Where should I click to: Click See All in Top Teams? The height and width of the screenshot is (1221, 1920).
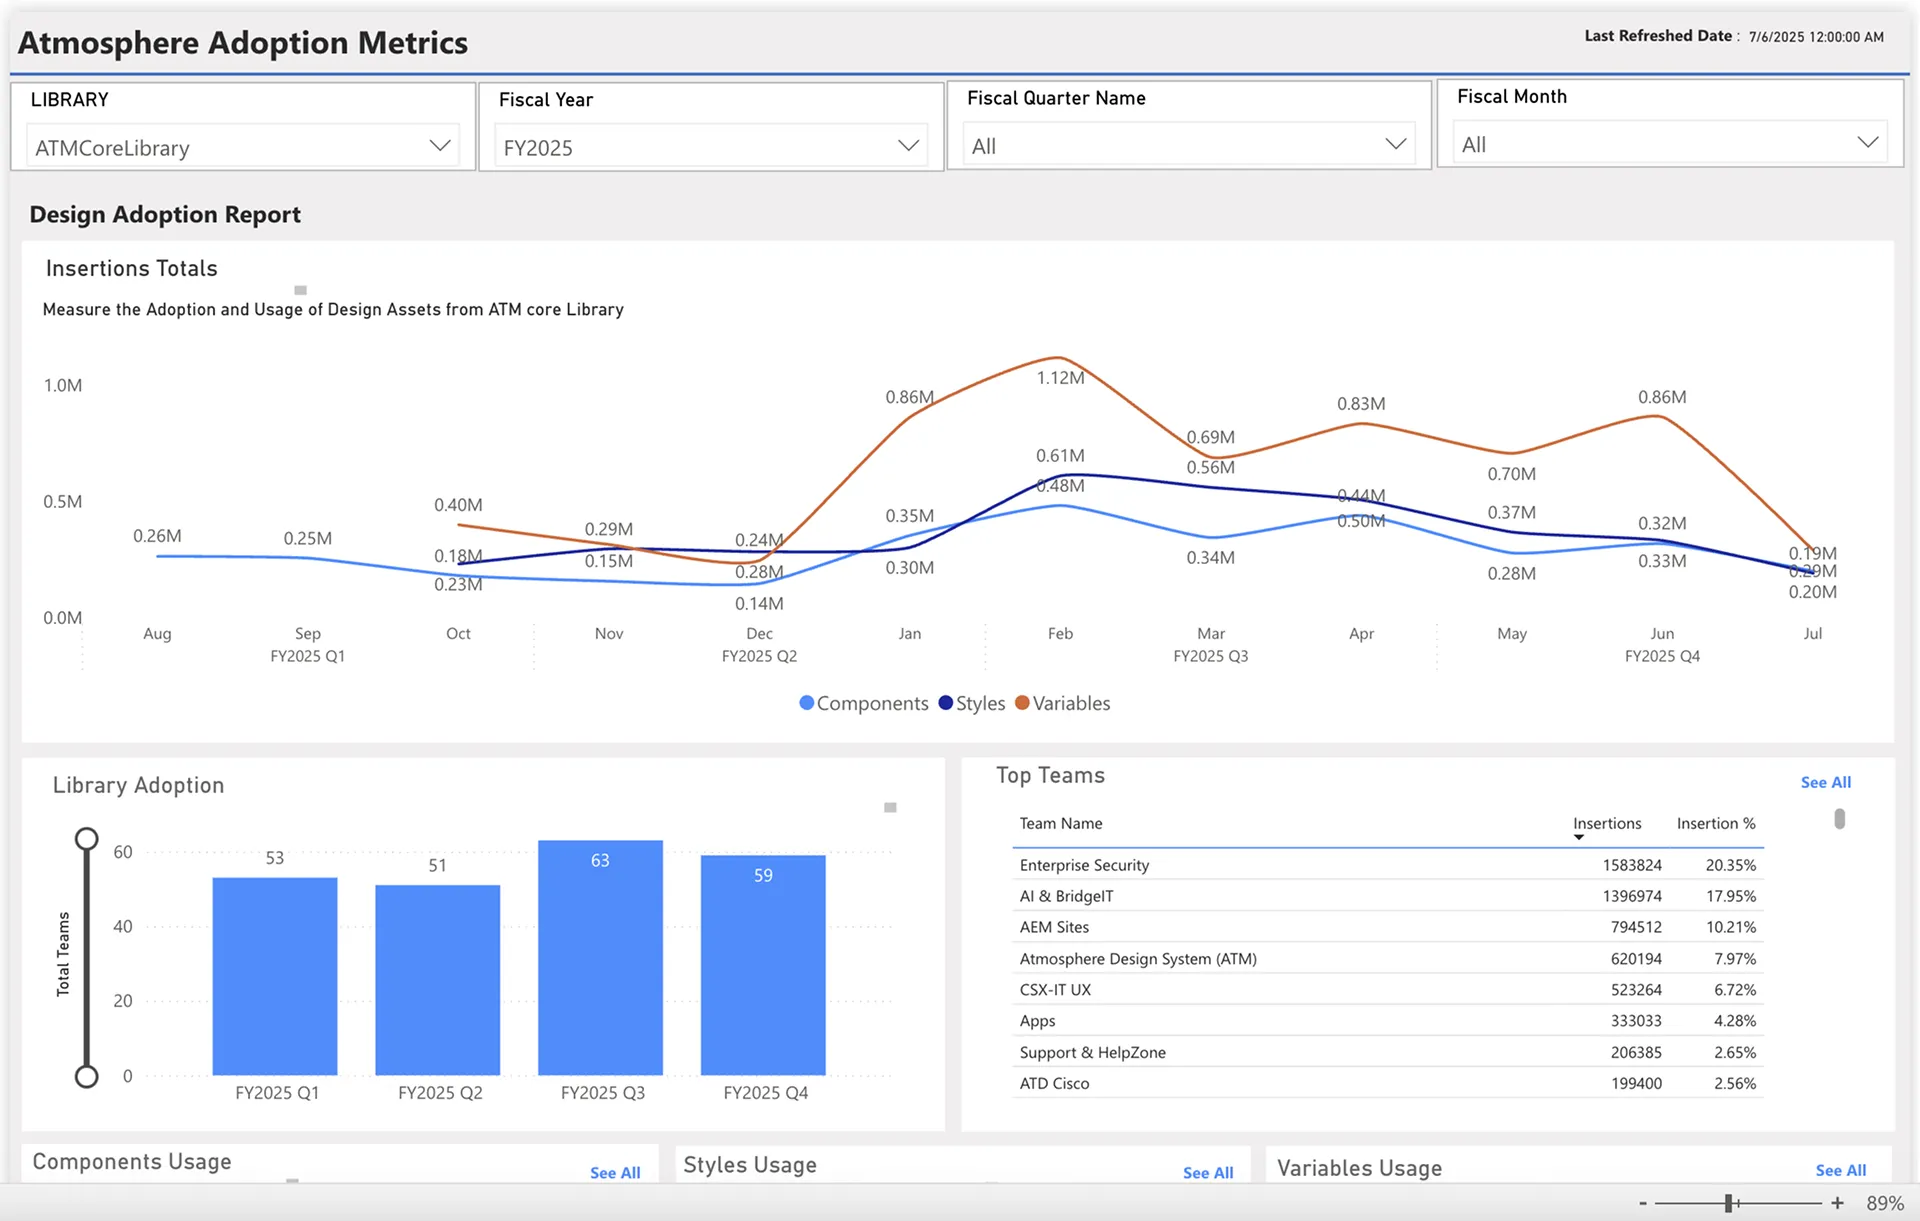click(x=1825, y=782)
